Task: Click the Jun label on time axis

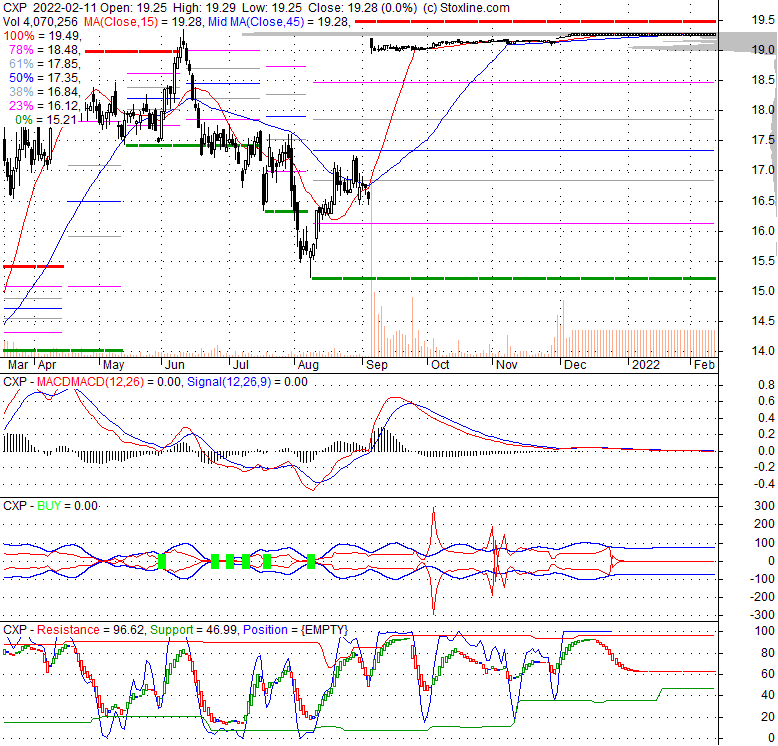Action: [x=175, y=365]
